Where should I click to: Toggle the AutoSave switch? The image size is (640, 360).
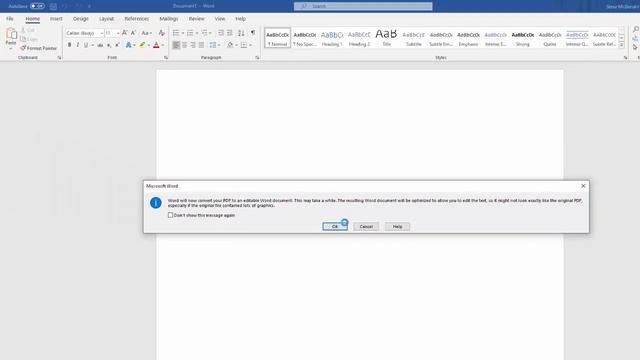37,6
